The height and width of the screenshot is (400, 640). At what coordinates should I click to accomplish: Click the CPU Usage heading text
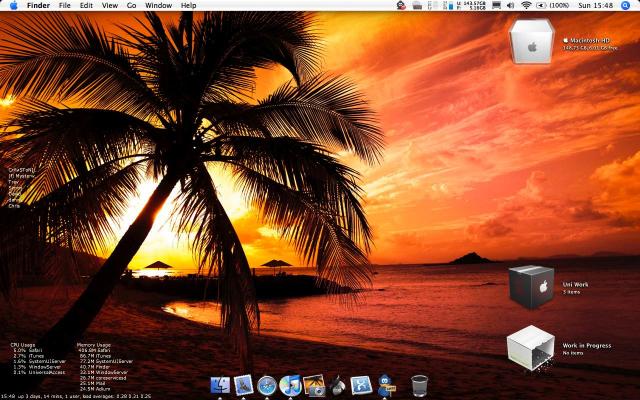(x=22, y=345)
